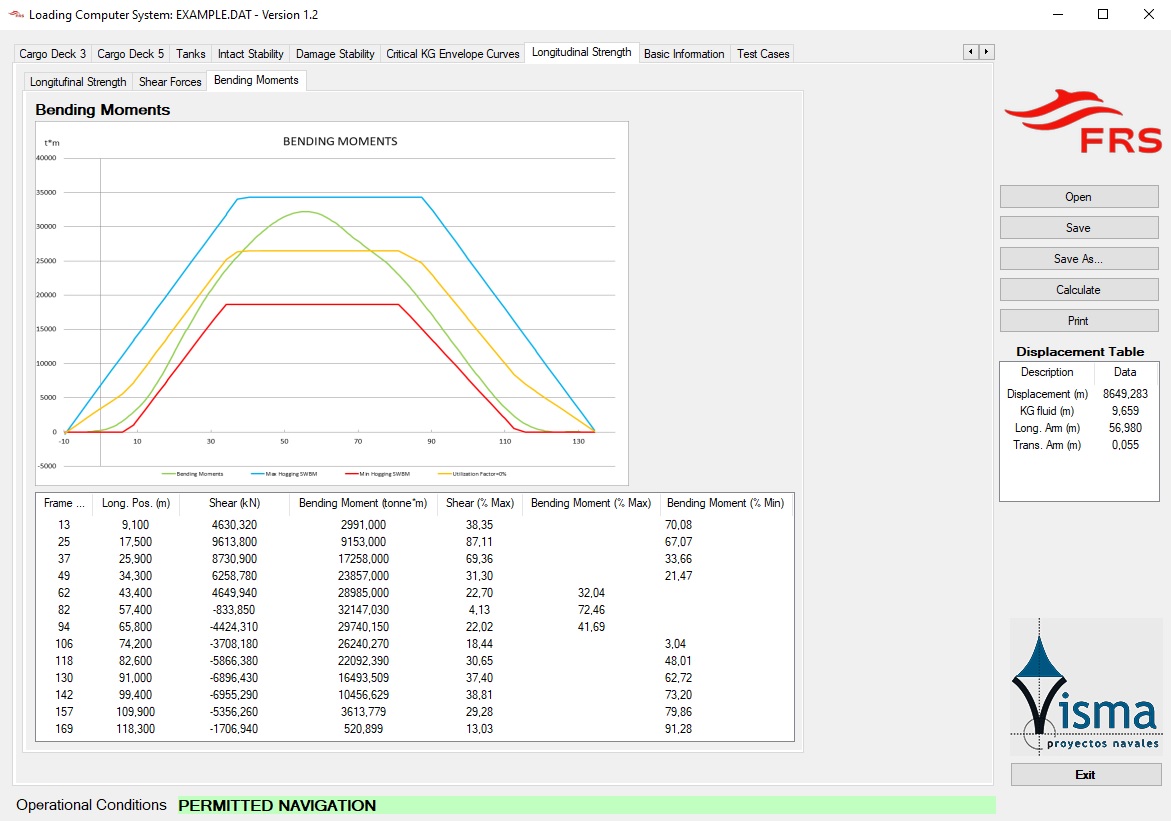
Task: Click shear value 6258,780
Action: 234,576
